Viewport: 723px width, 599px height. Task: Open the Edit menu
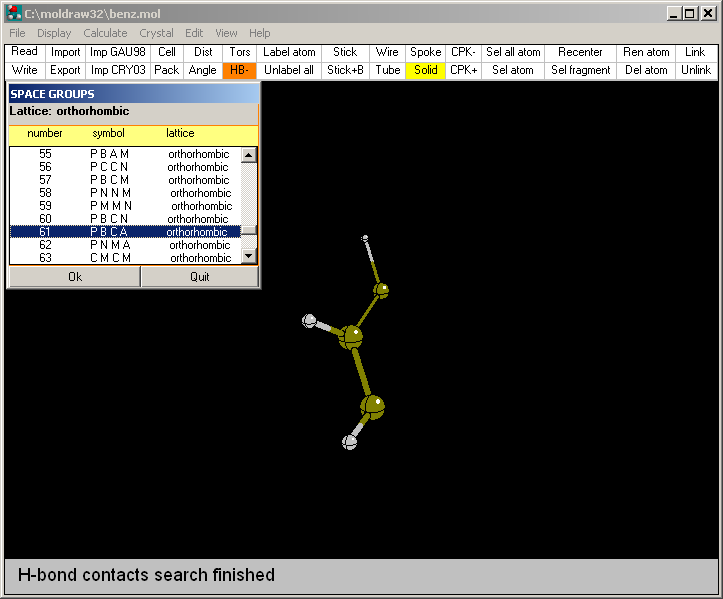click(194, 33)
